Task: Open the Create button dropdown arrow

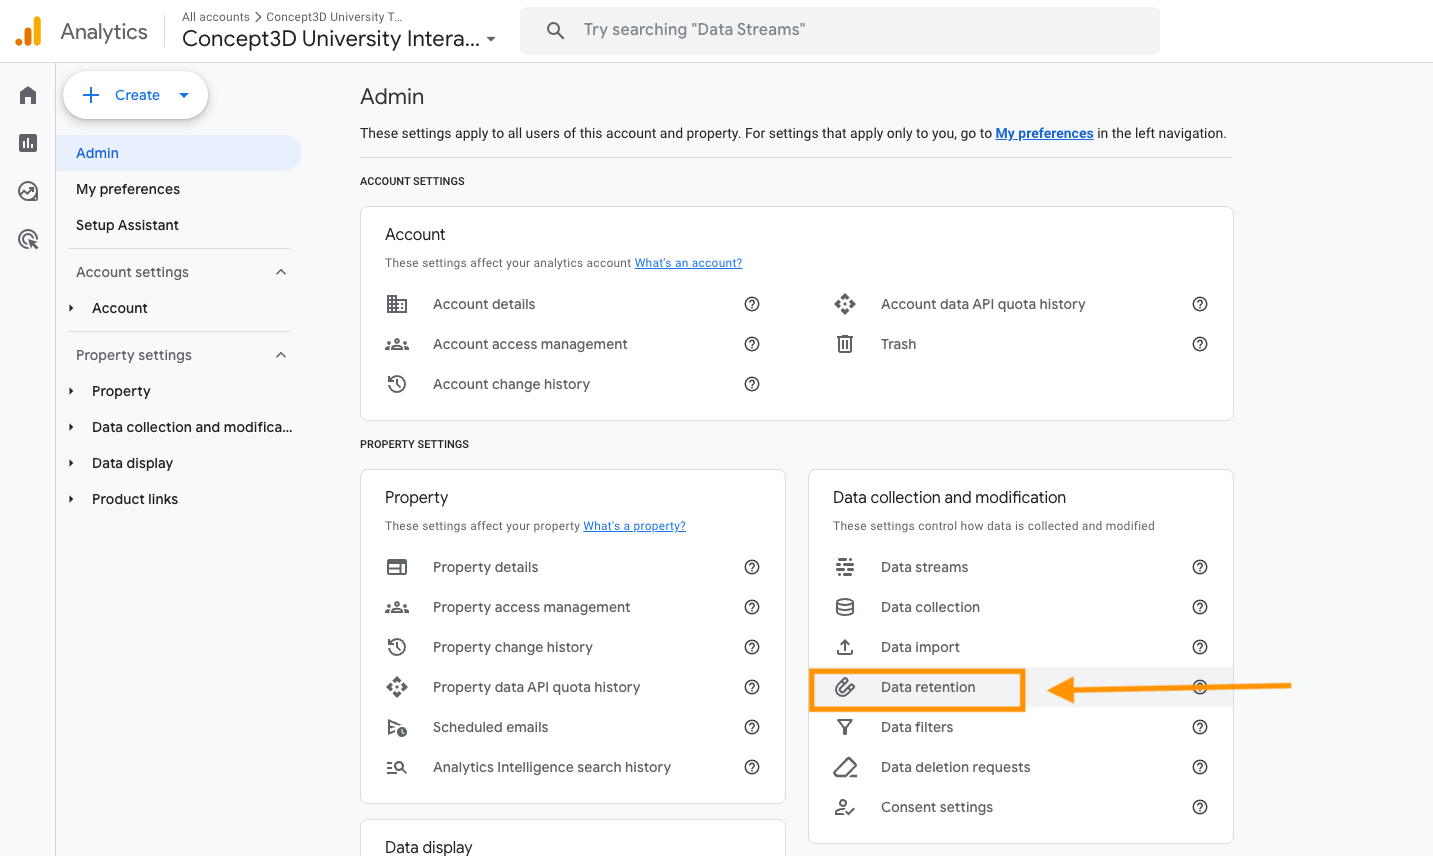Action: tap(184, 95)
